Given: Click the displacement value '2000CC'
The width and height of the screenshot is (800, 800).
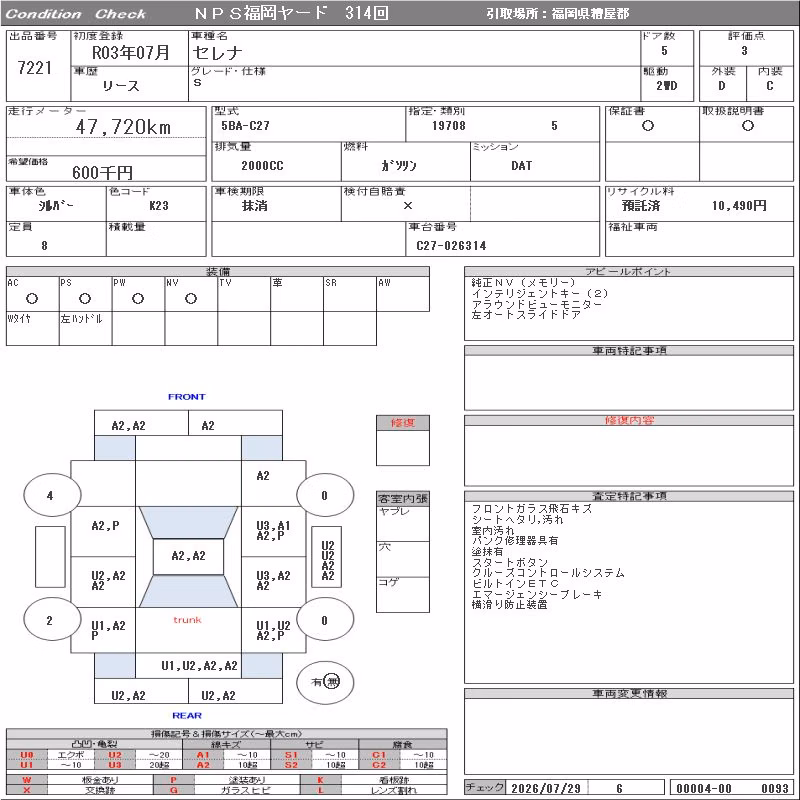Looking at the screenshot, I should click(262, 165).
